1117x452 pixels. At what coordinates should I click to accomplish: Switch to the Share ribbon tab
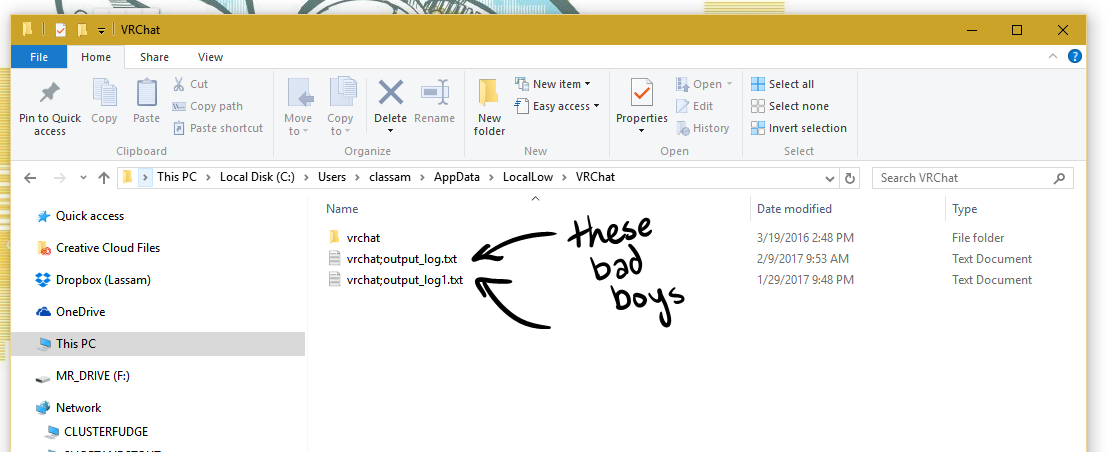click(x=154, y=57)
